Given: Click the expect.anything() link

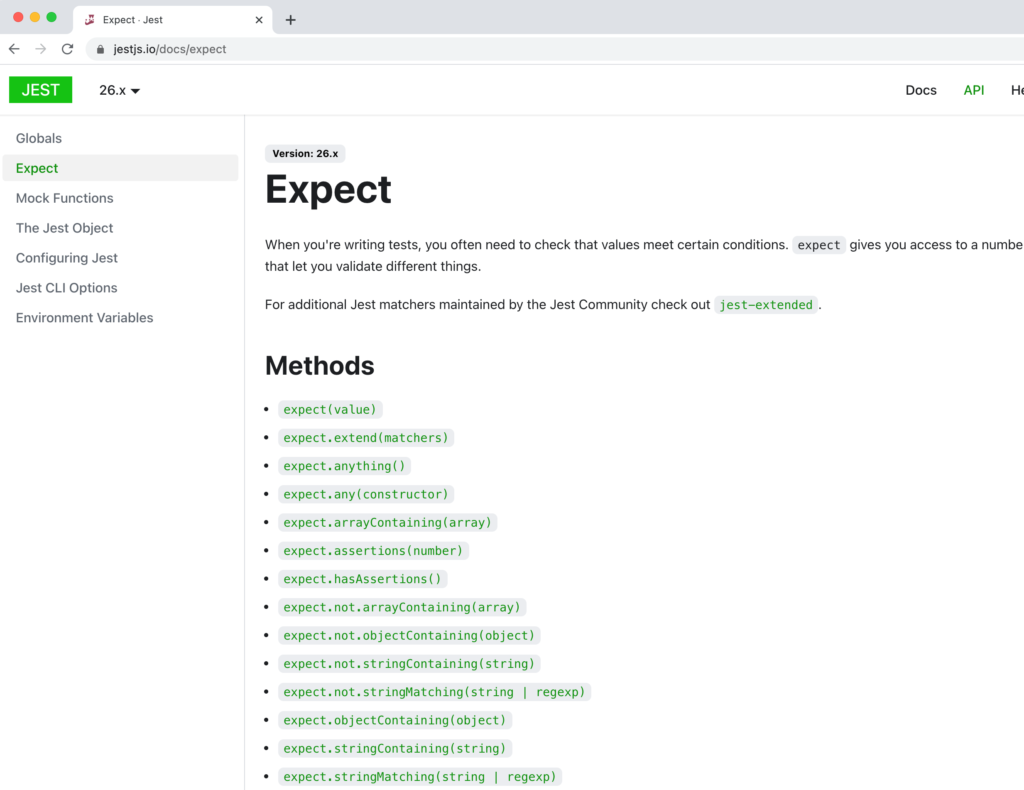Looking at the screenshot, I should pos(344,466).
